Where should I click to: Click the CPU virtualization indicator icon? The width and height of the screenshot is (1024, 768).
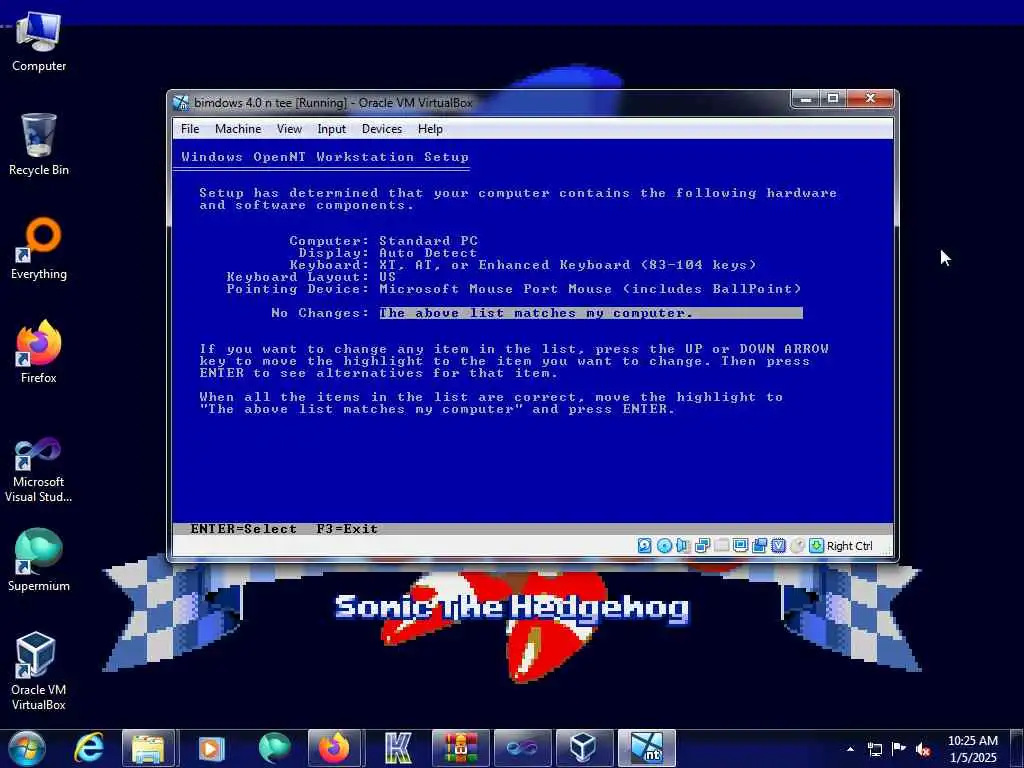(778, 546)
